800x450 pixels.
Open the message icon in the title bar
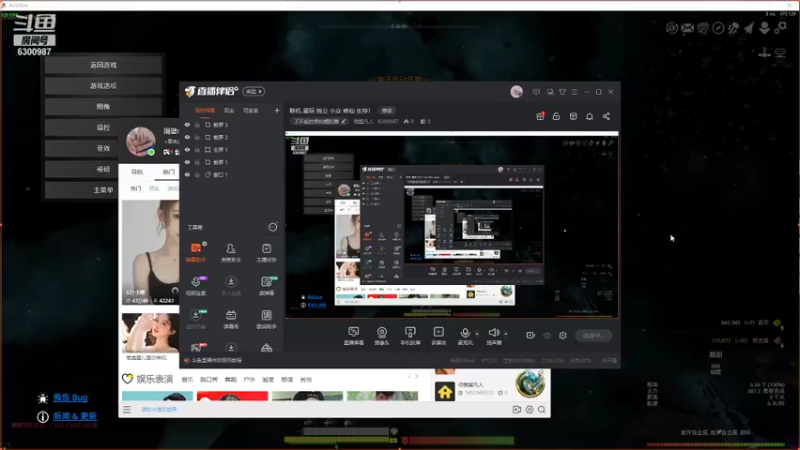(x=536, y=92)
